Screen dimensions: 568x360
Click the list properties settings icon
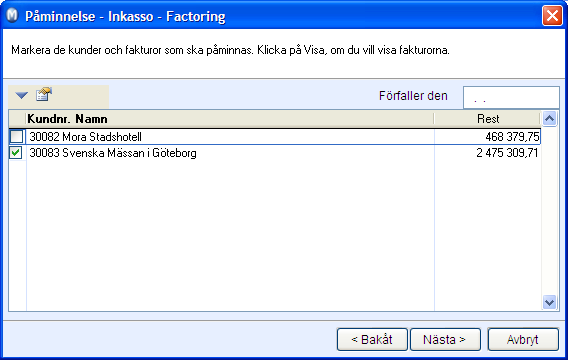[44, 95]
